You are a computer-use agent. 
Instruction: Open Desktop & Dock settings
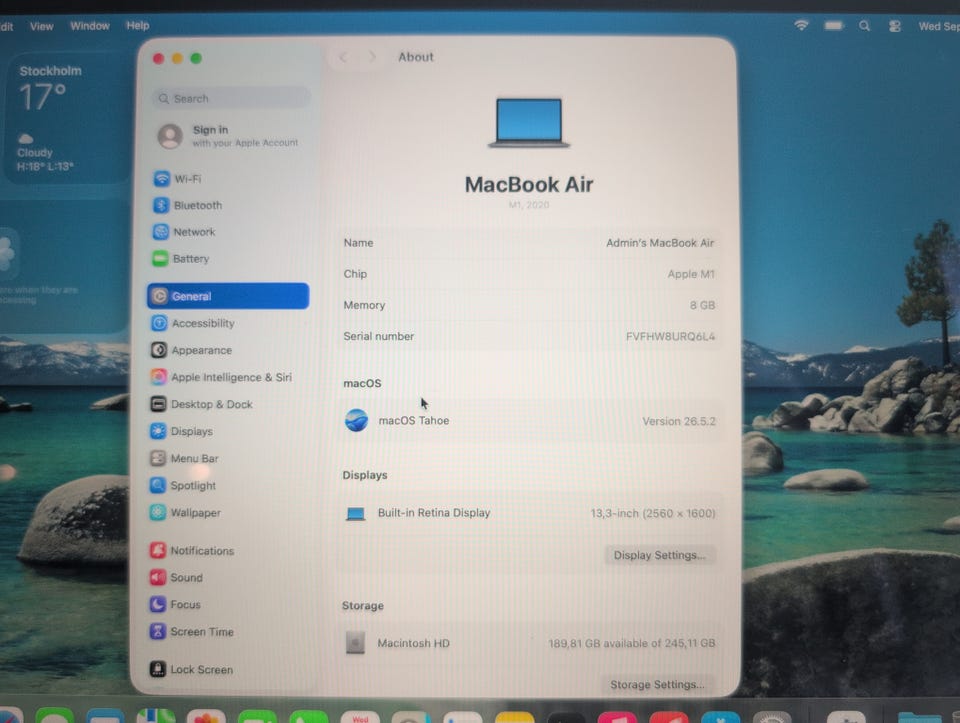[x=228, y=404]
